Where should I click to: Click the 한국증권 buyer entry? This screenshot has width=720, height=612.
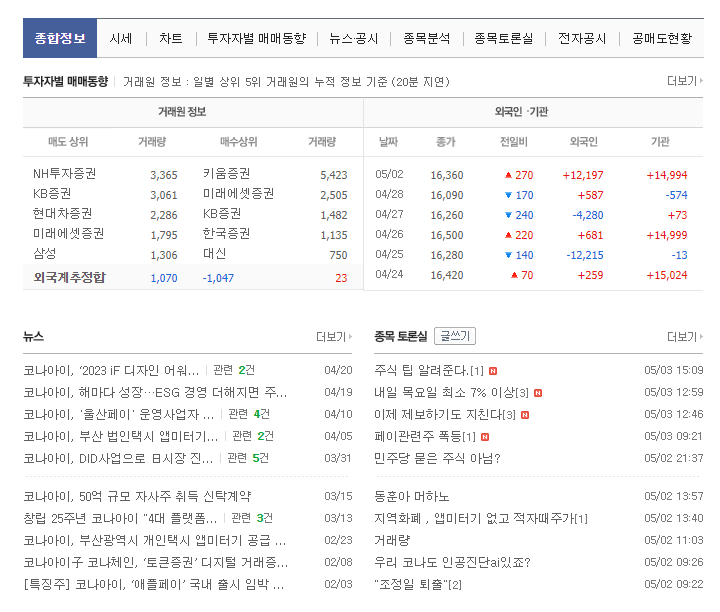tap(226, 234)
